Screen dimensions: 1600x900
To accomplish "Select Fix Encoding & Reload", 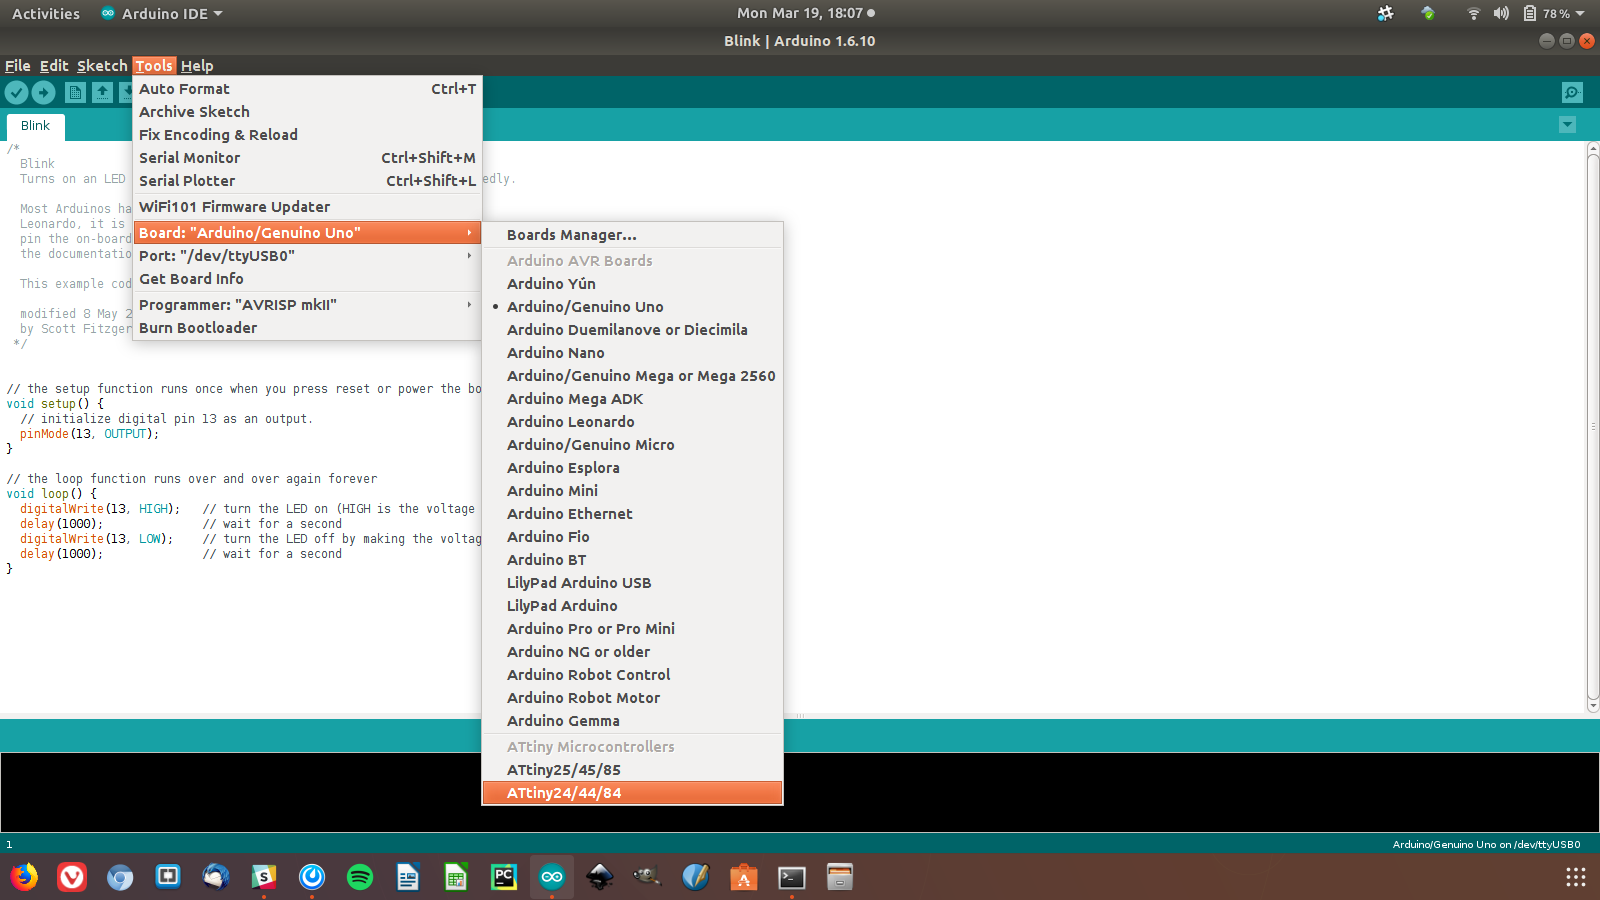I will [307, 135].
